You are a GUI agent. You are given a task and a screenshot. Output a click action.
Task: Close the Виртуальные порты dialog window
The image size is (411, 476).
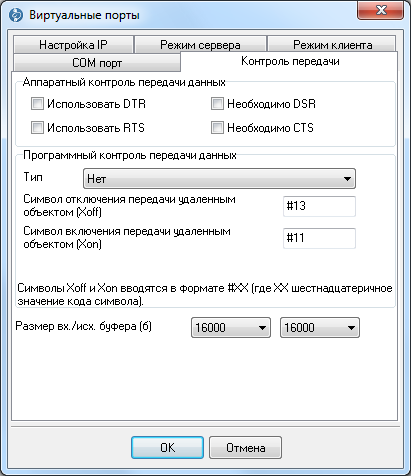380,10
